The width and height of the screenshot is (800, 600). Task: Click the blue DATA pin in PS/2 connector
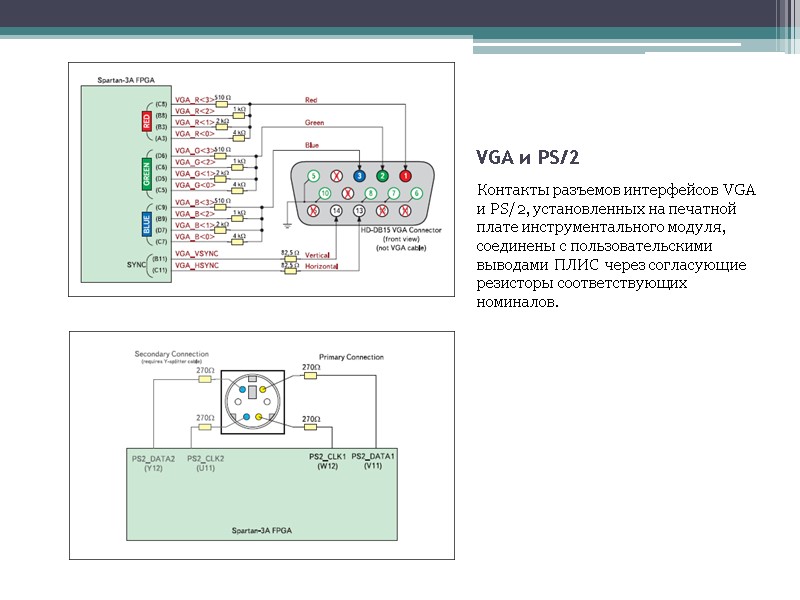242,390
